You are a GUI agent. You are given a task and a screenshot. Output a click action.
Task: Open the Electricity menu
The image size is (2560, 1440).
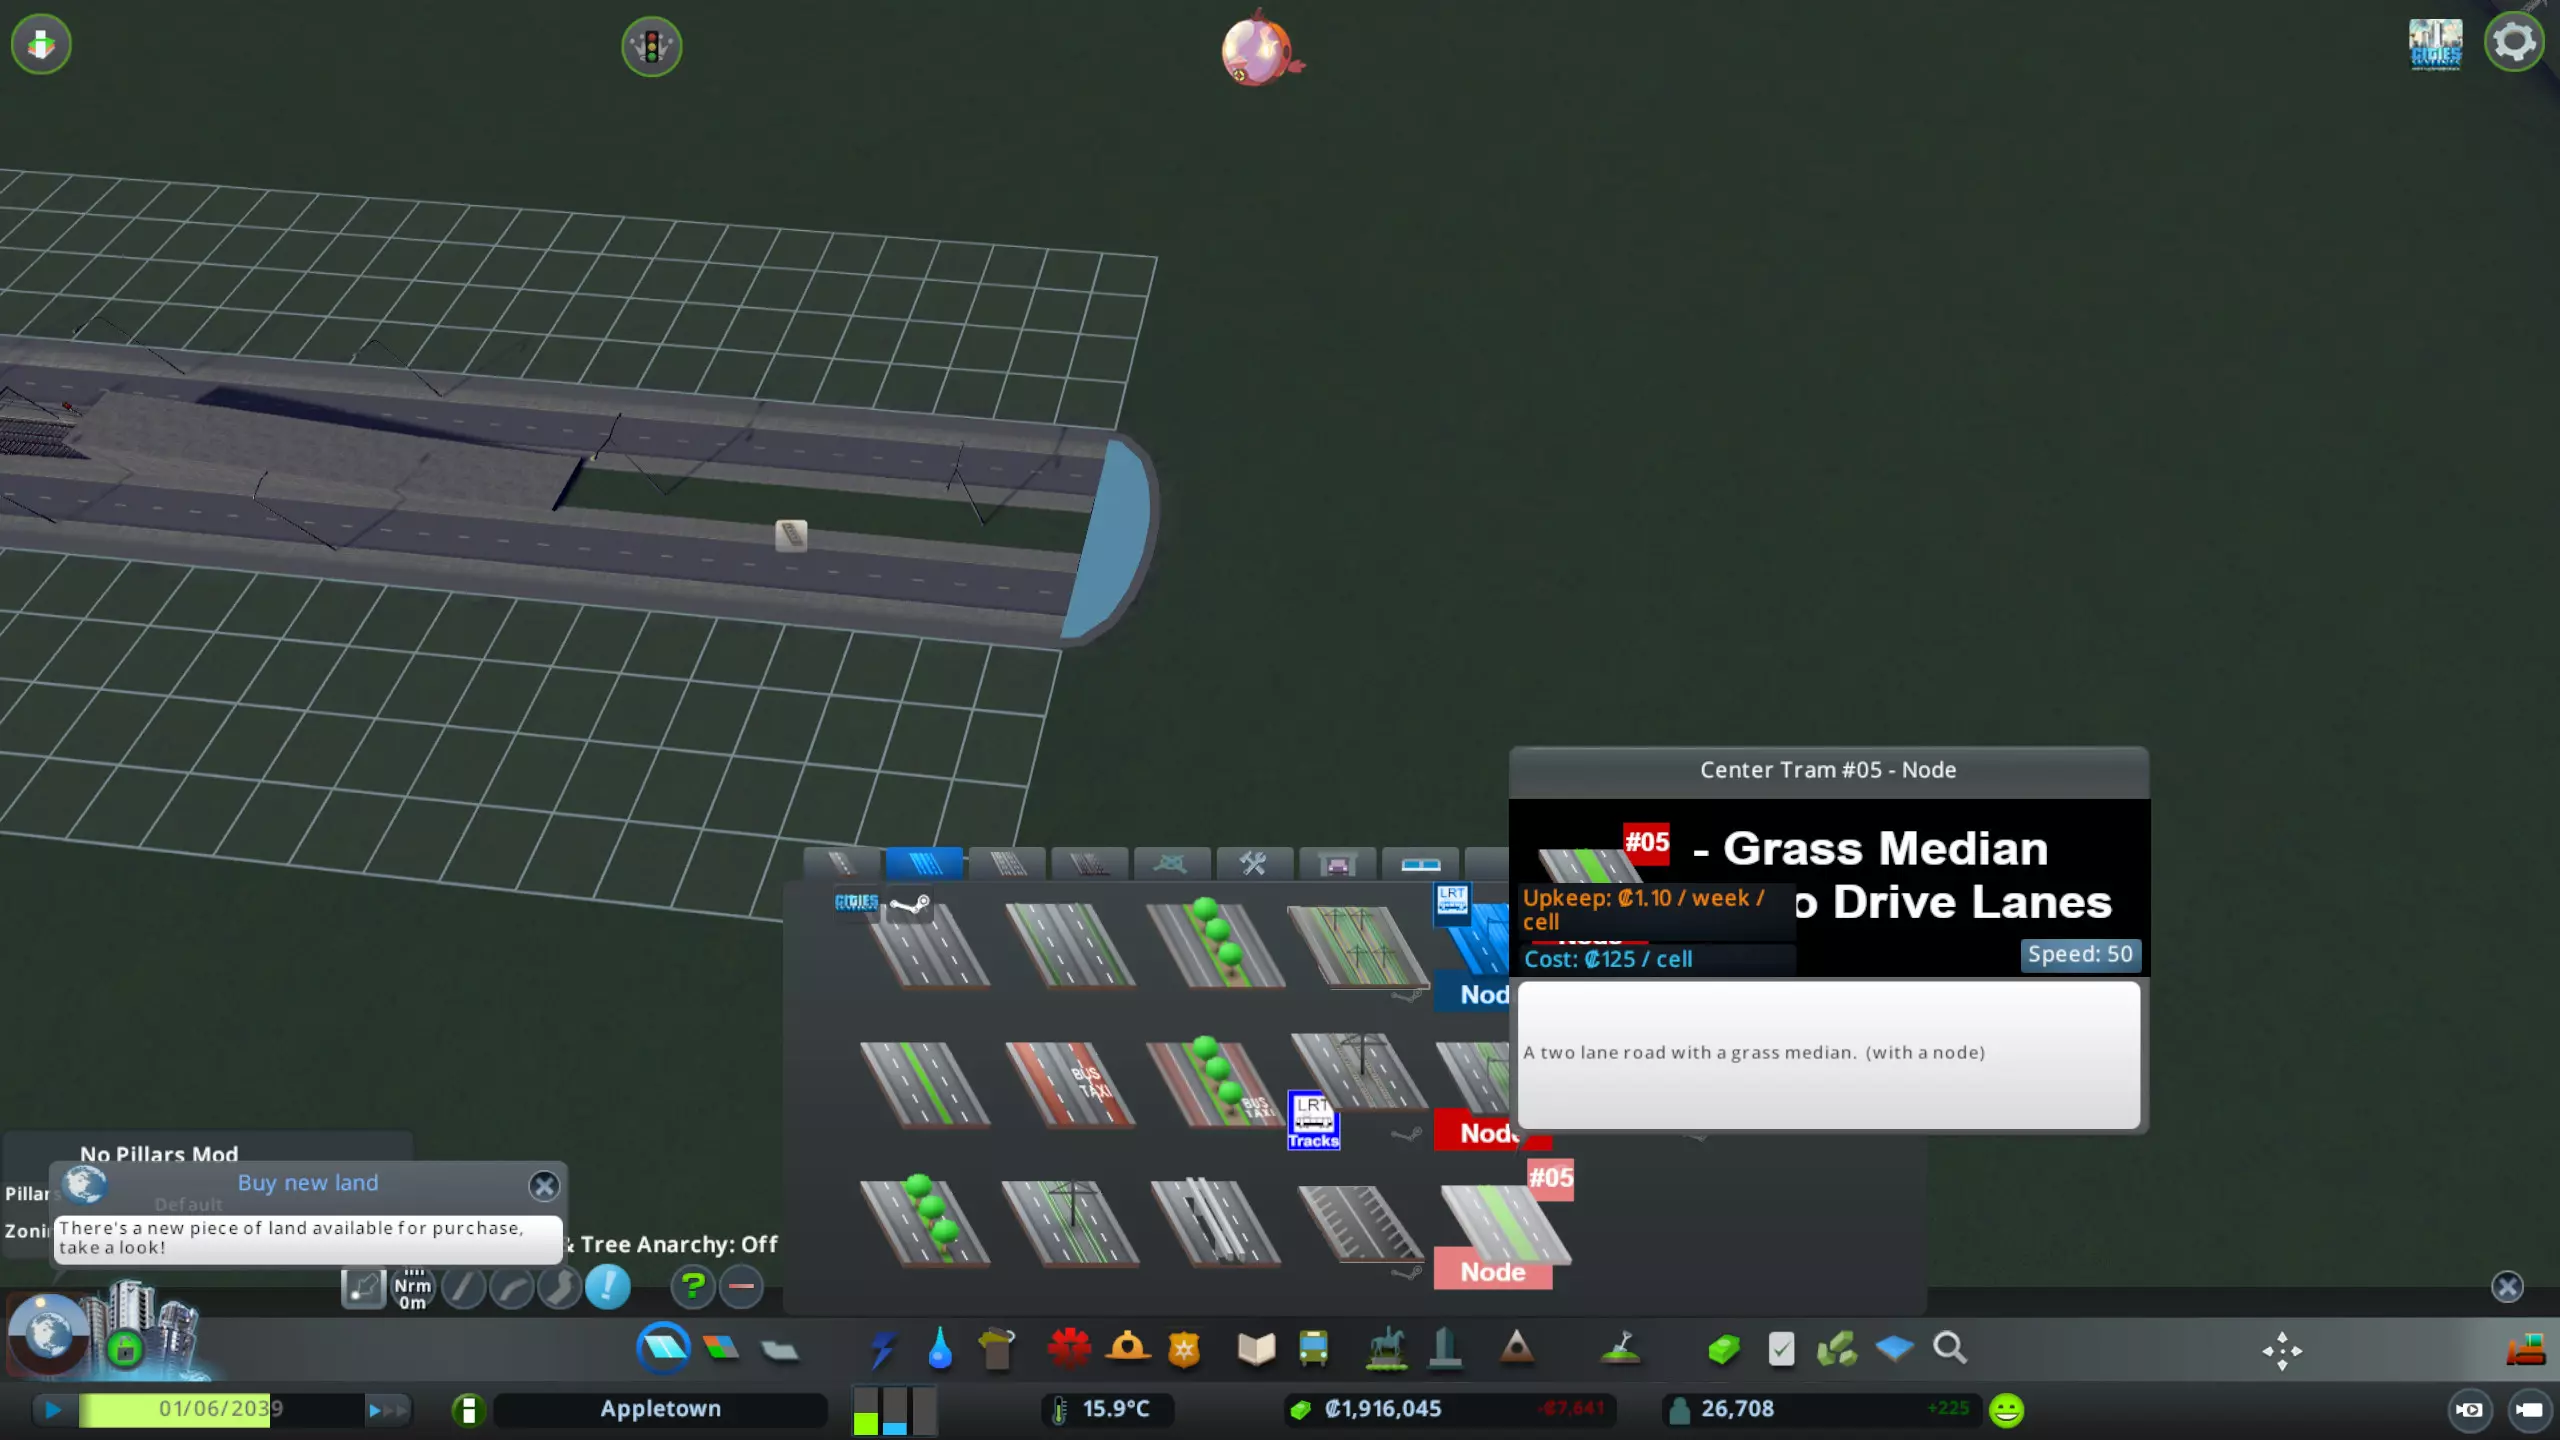[882, 1349]
